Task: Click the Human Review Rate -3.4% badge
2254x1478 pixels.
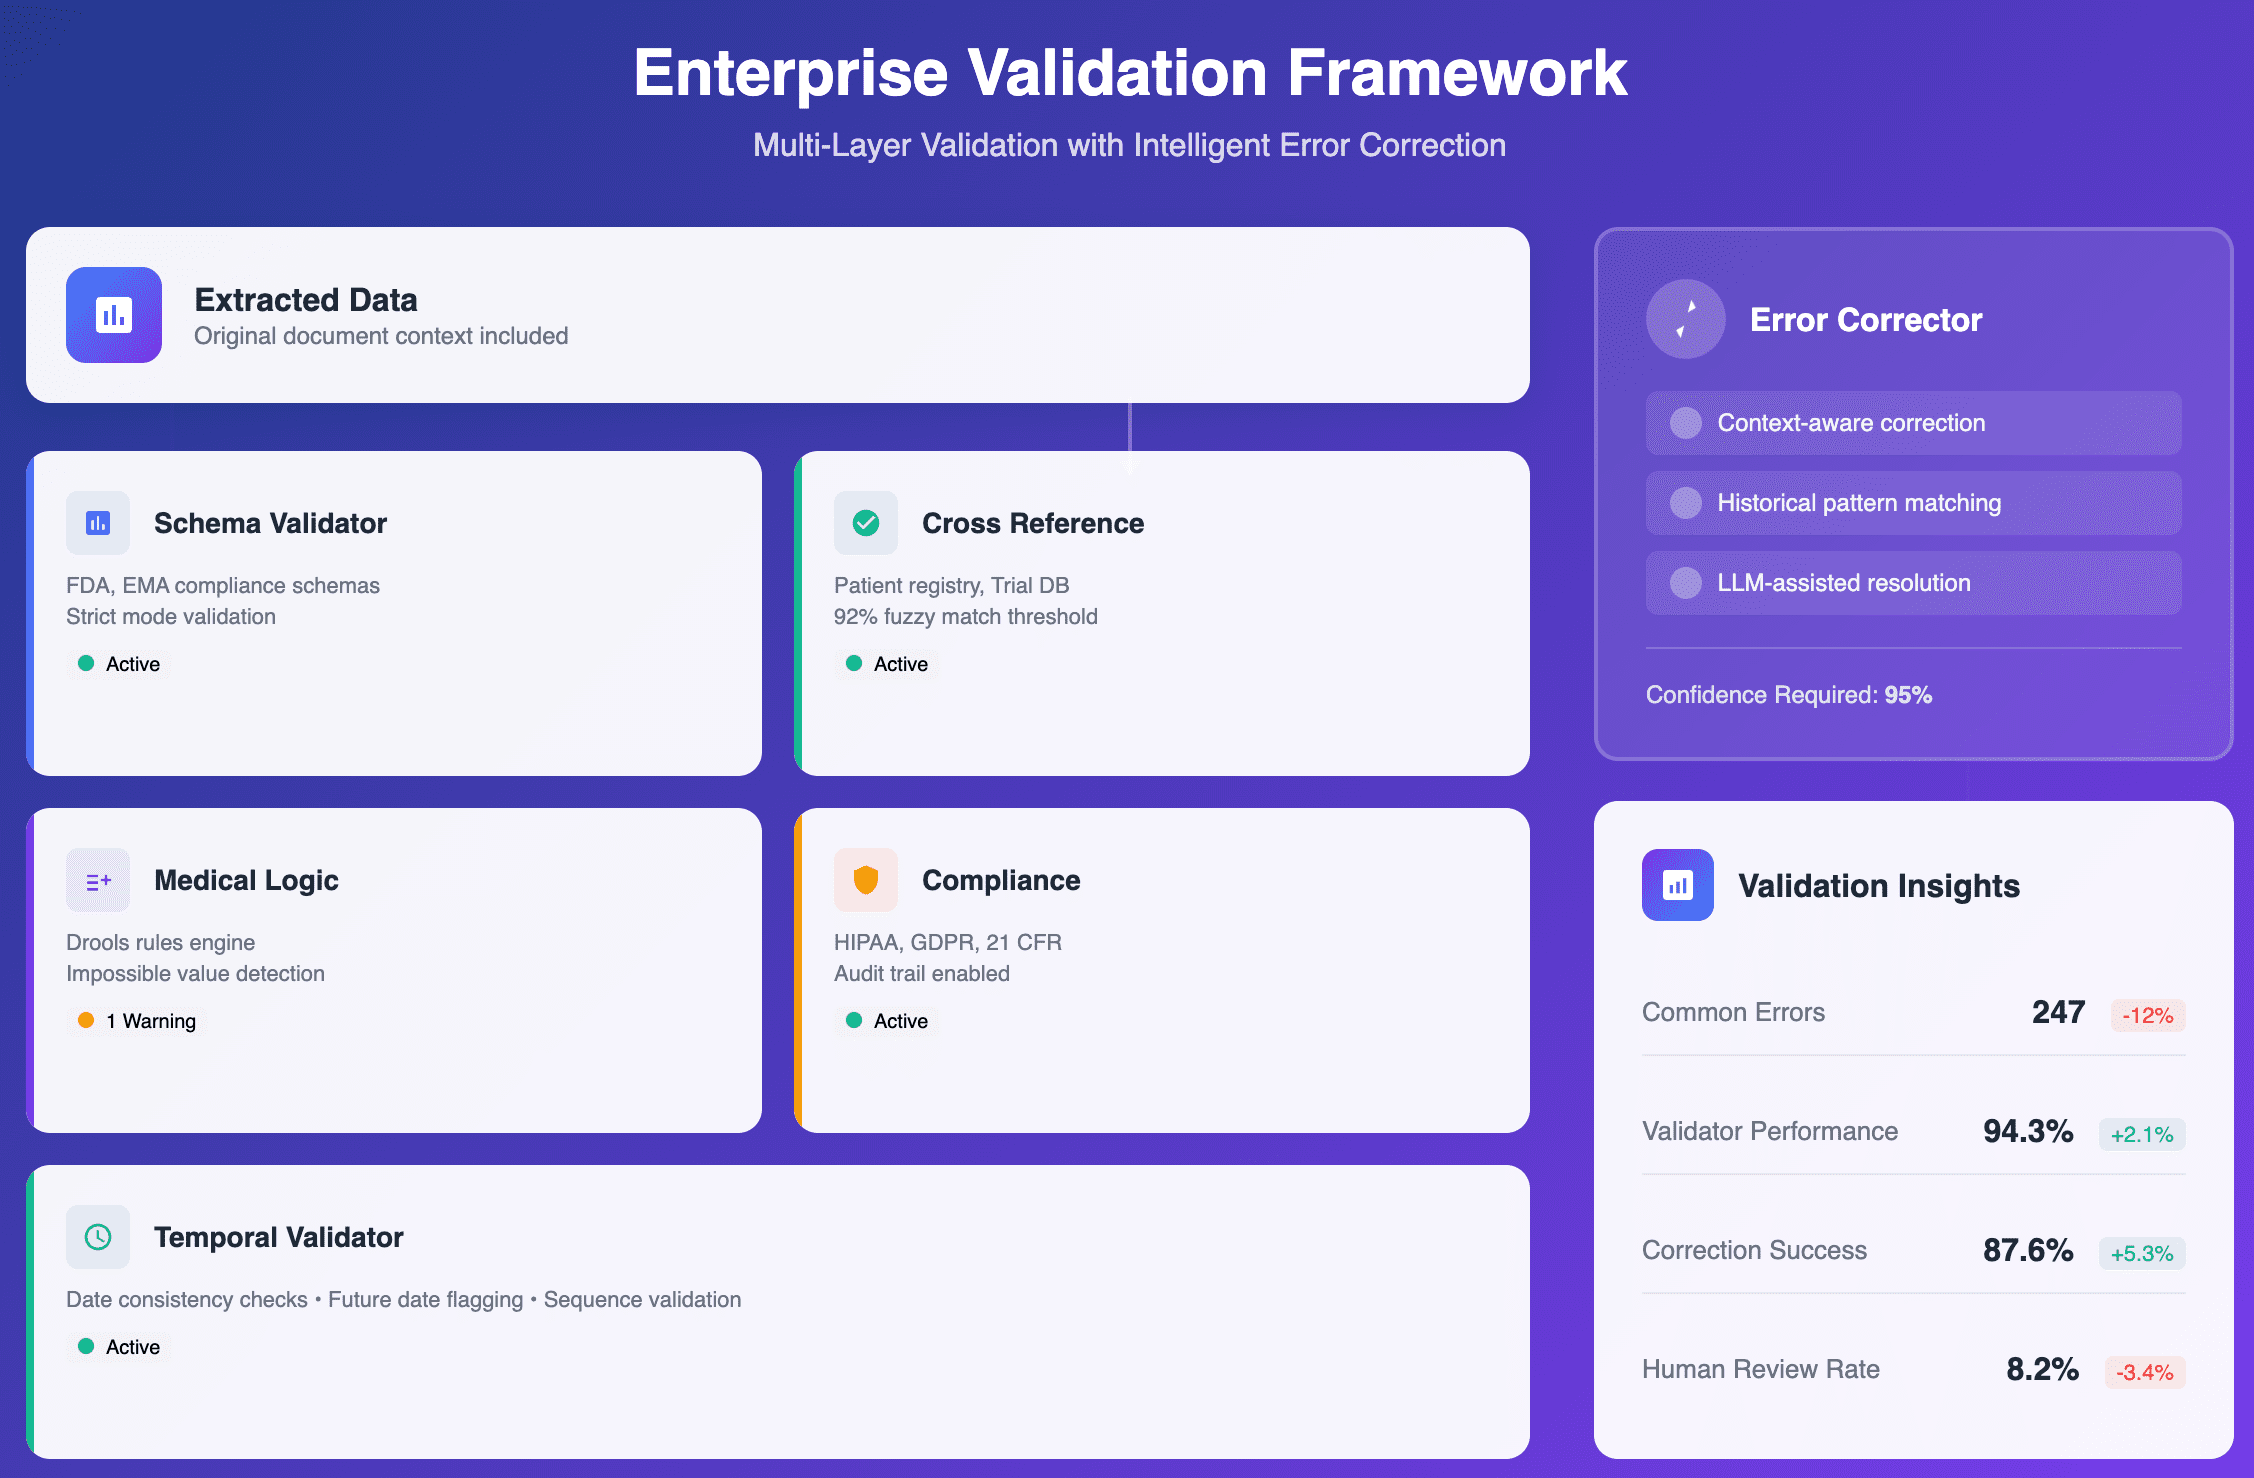Action: [x=2144, y=1372]
